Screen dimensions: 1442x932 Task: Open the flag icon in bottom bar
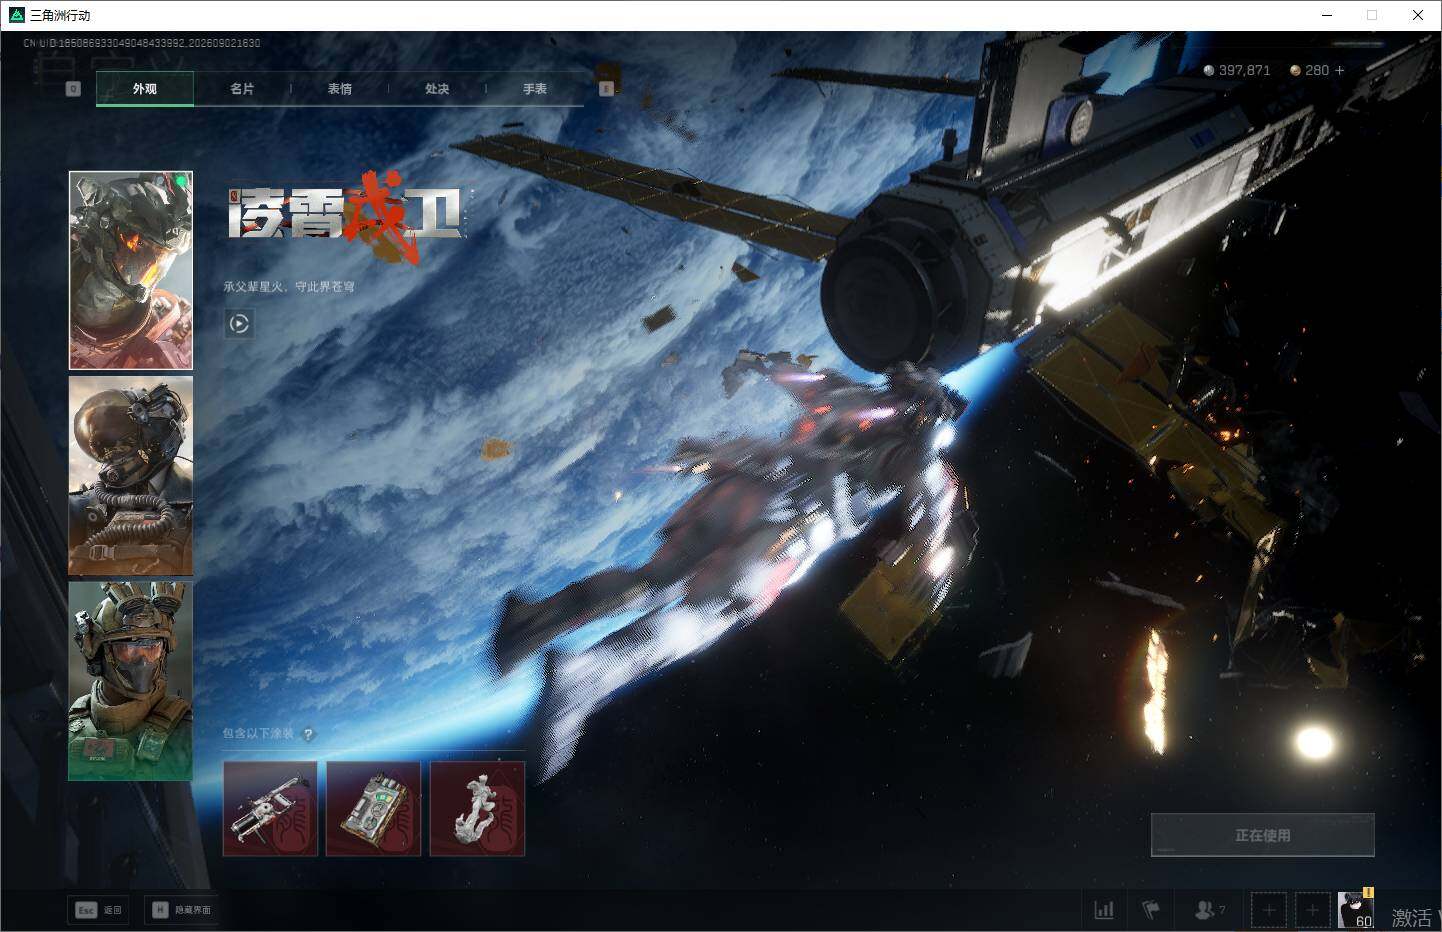[x=1151, y=910]
